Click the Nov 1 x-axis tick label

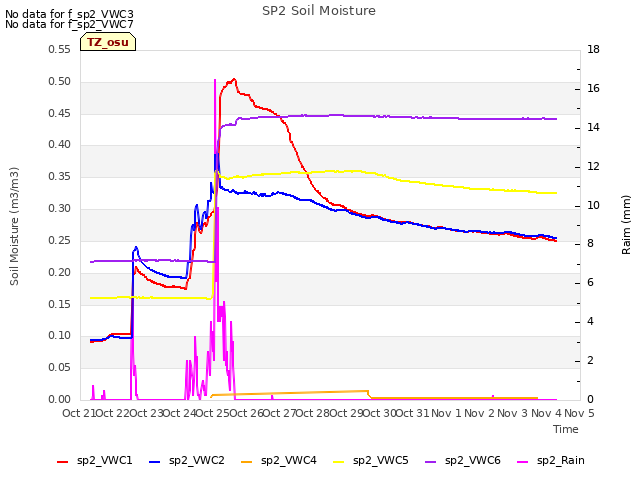point(446,413)
